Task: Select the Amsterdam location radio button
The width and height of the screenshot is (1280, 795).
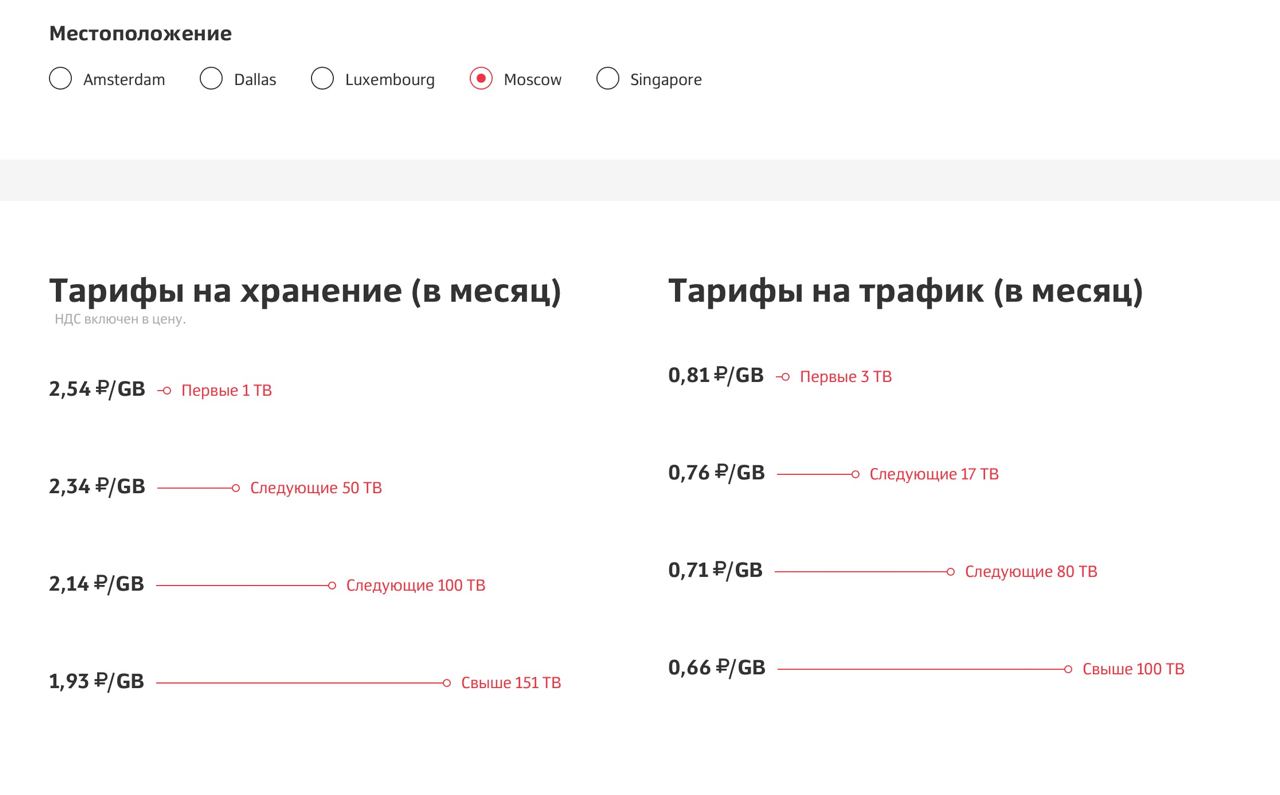Action: pos(61,78)
